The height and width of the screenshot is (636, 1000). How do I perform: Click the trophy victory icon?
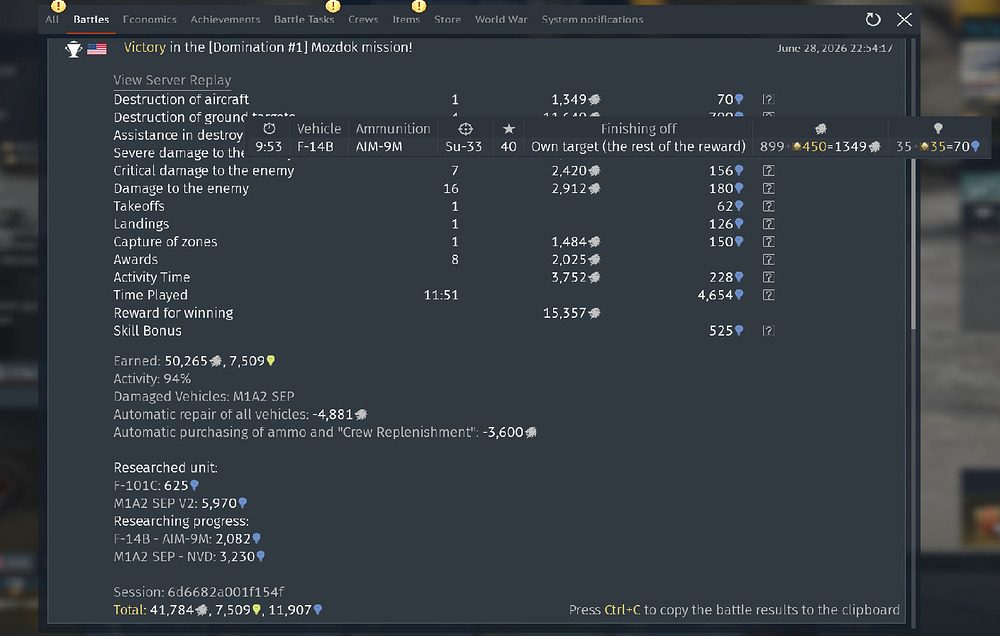point(74,49)
